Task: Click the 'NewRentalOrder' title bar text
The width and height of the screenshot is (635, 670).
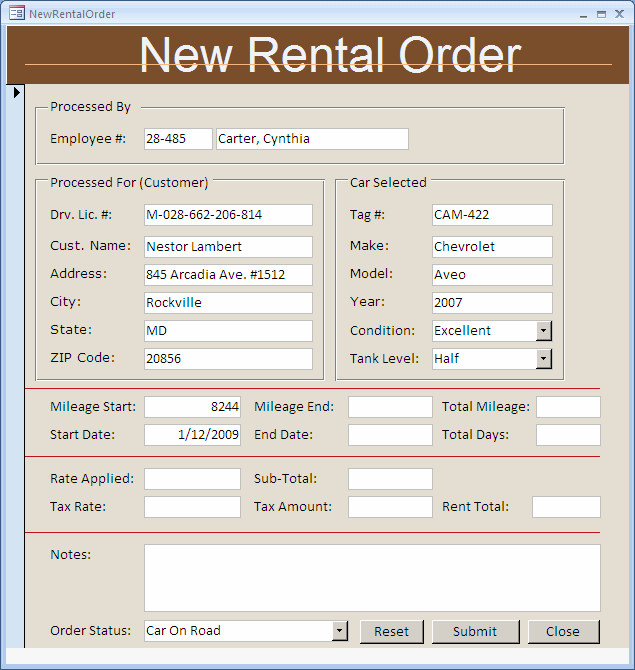Action: [72, 14]
